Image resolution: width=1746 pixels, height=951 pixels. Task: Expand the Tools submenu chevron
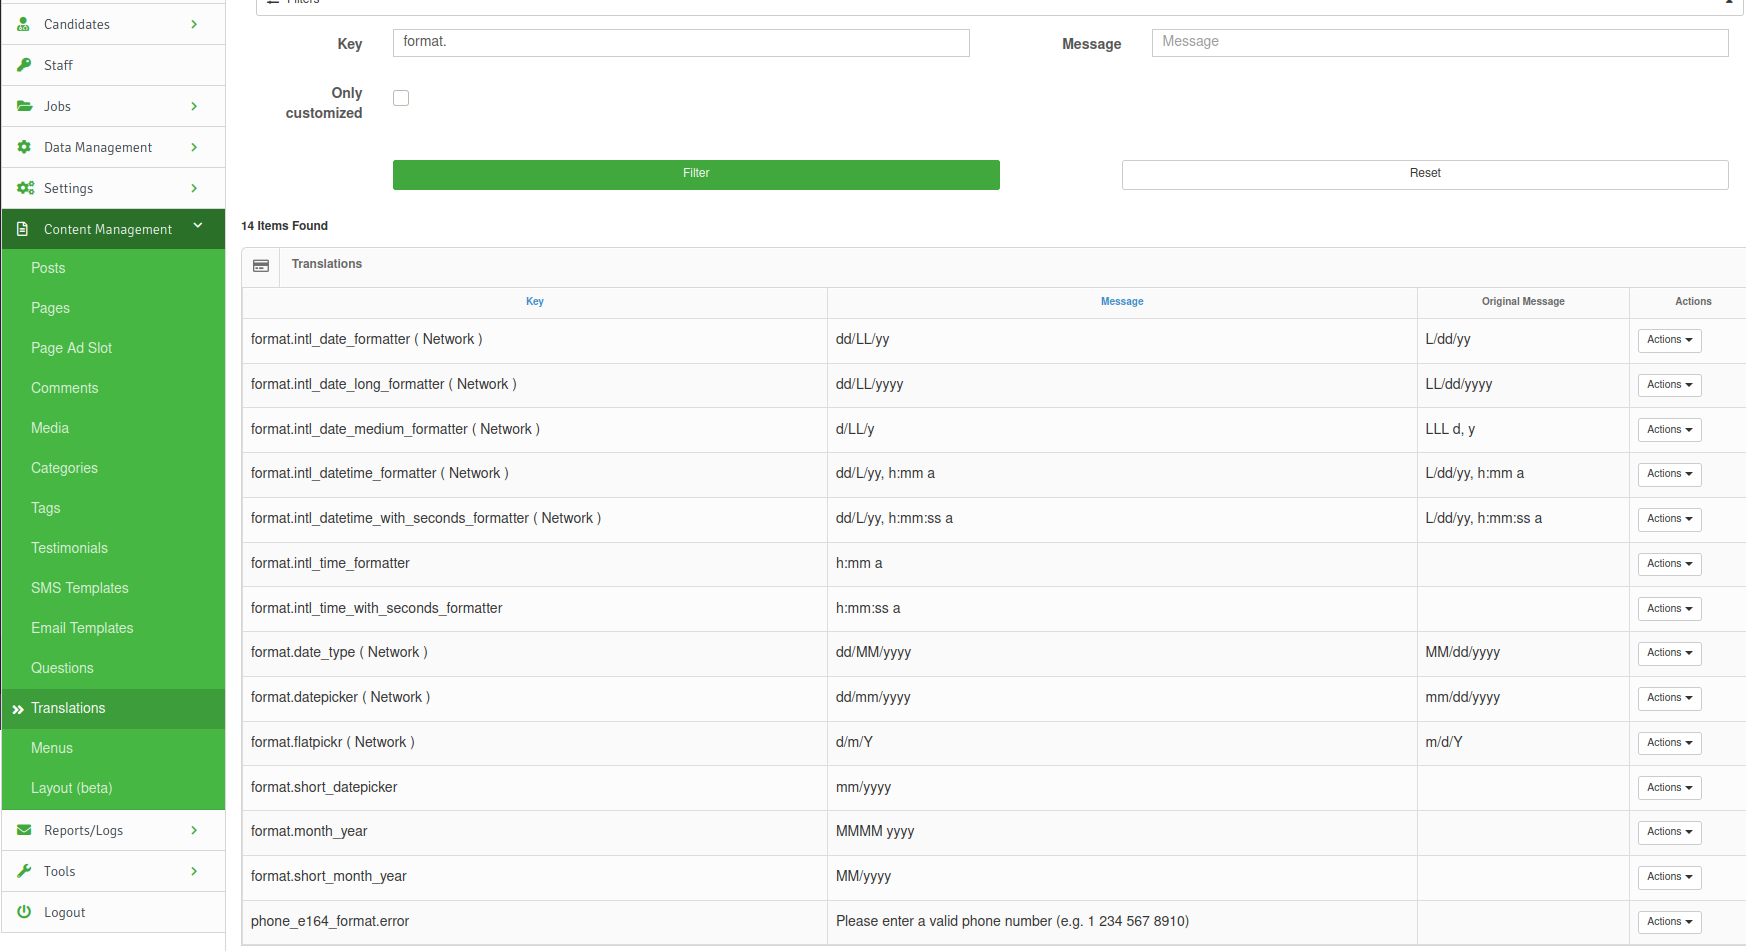(194, 871)
